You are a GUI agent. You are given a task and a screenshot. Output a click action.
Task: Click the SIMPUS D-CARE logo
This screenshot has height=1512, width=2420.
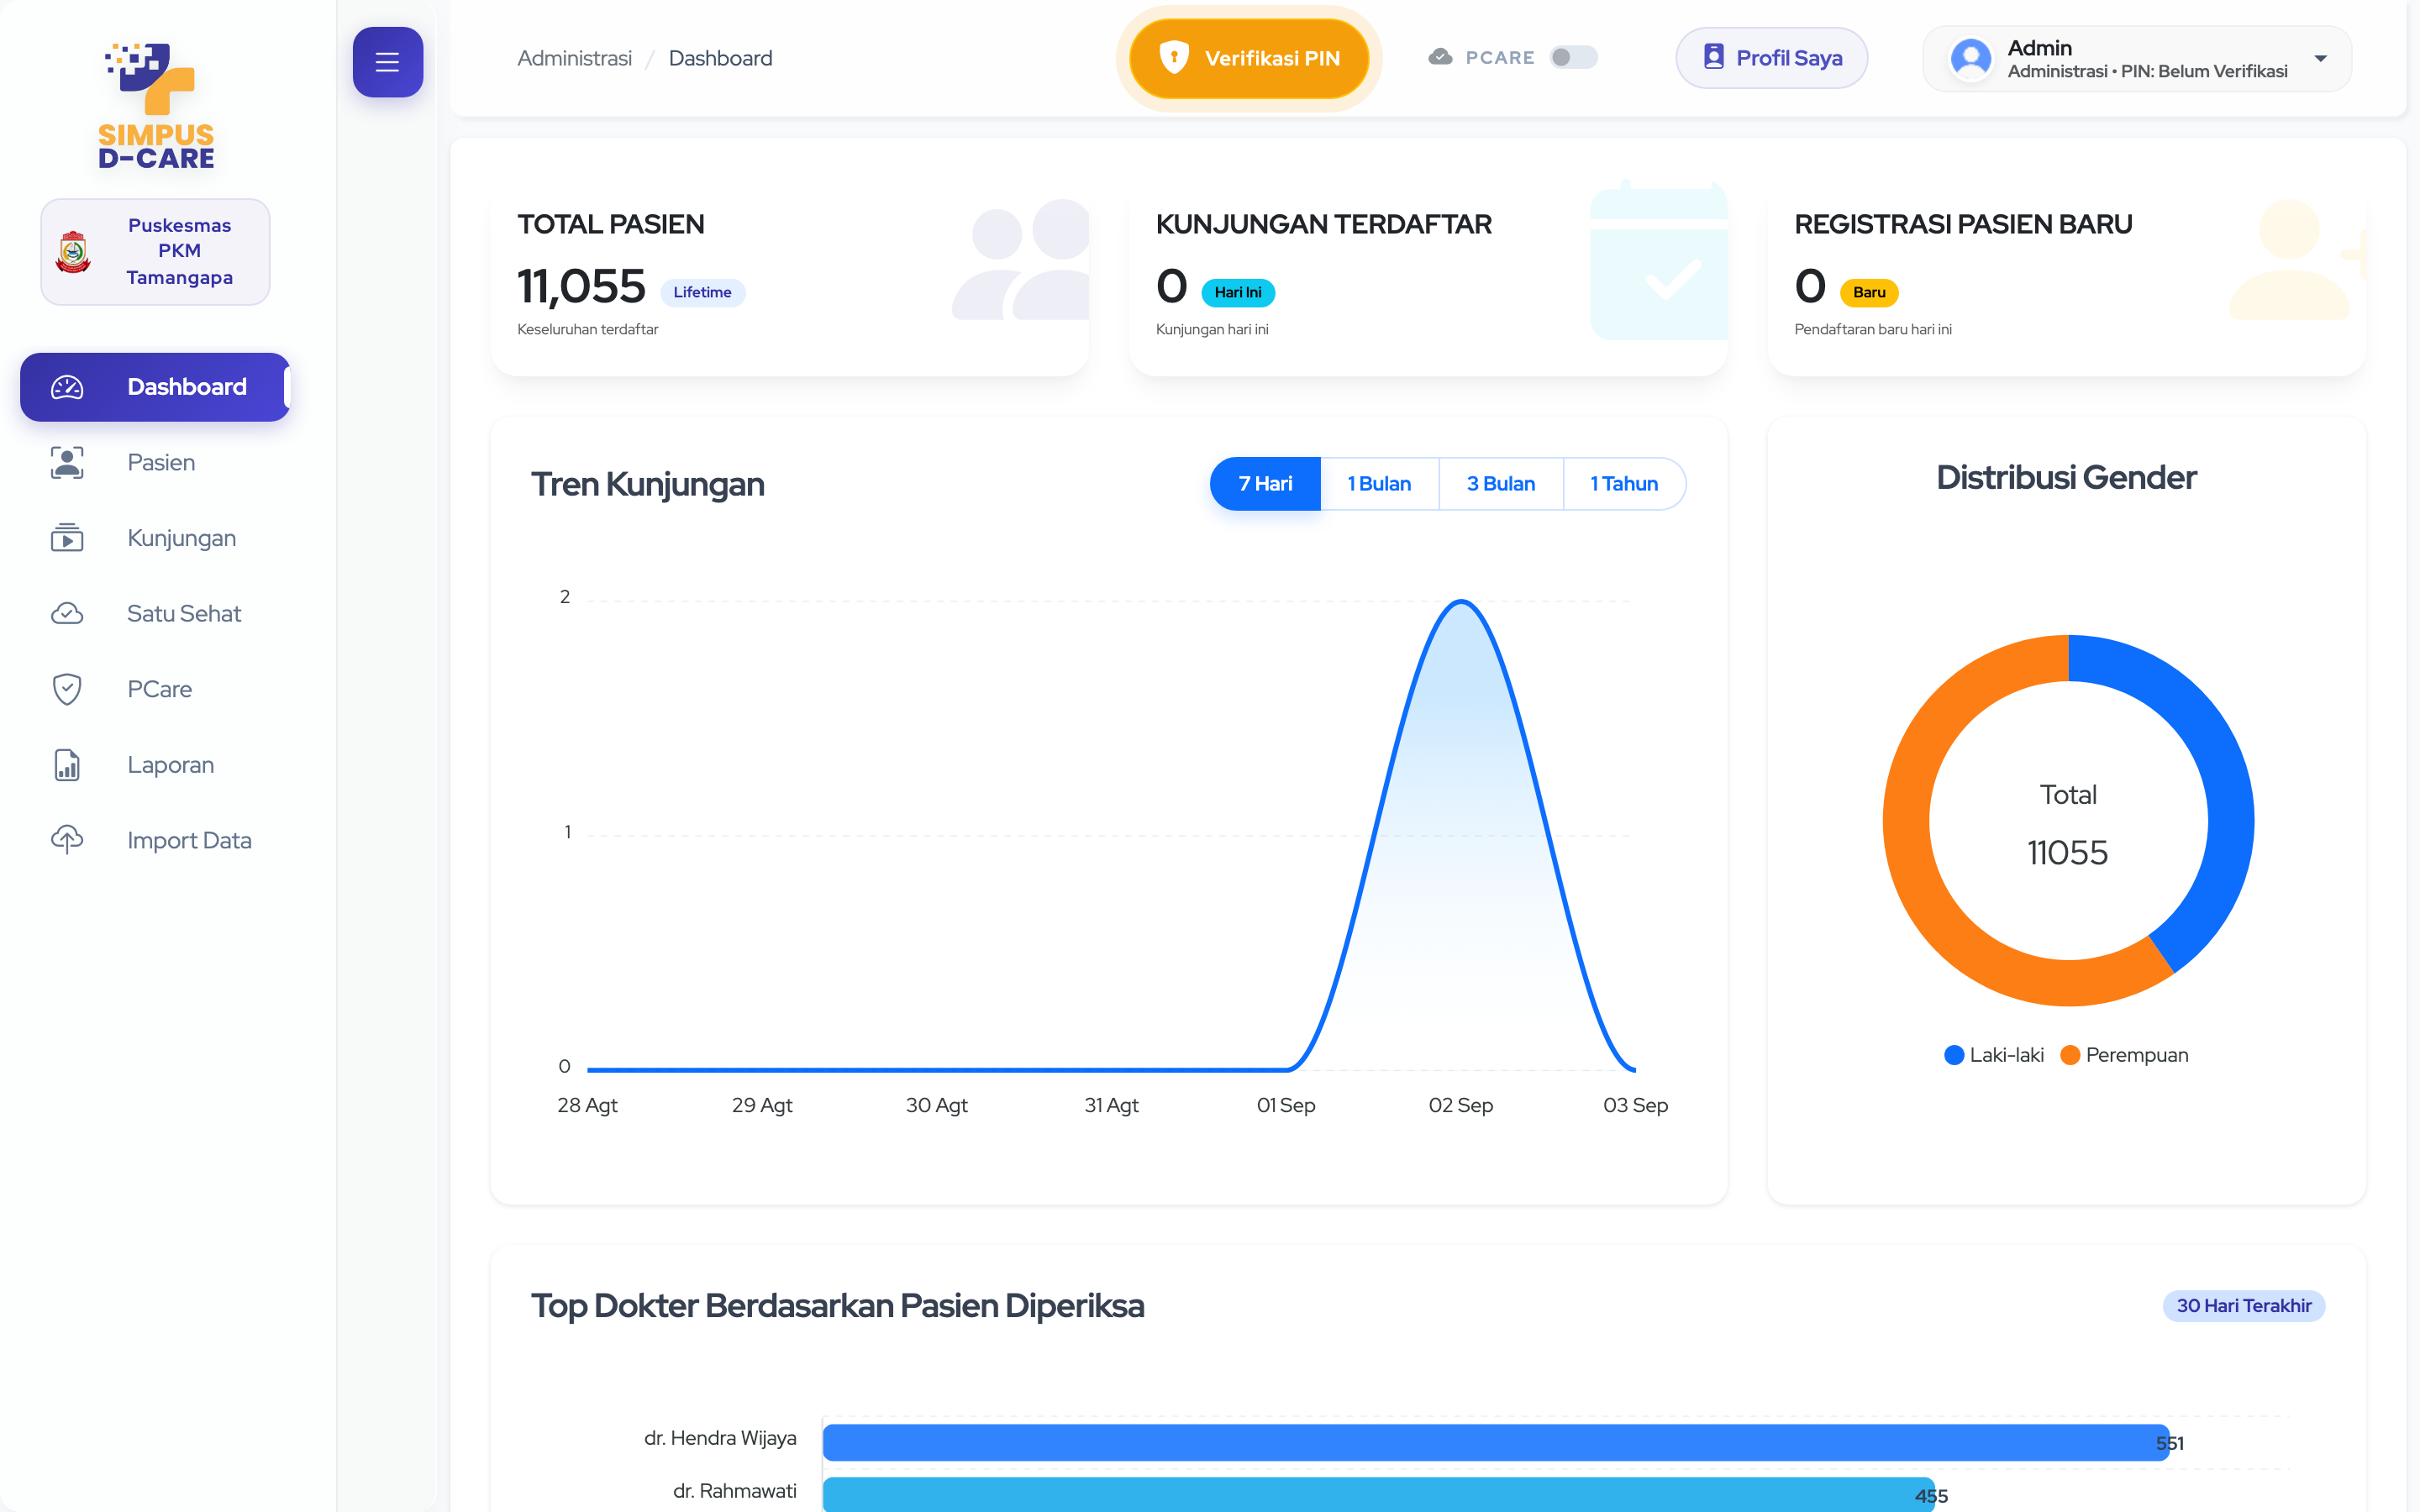coord(156,105)
